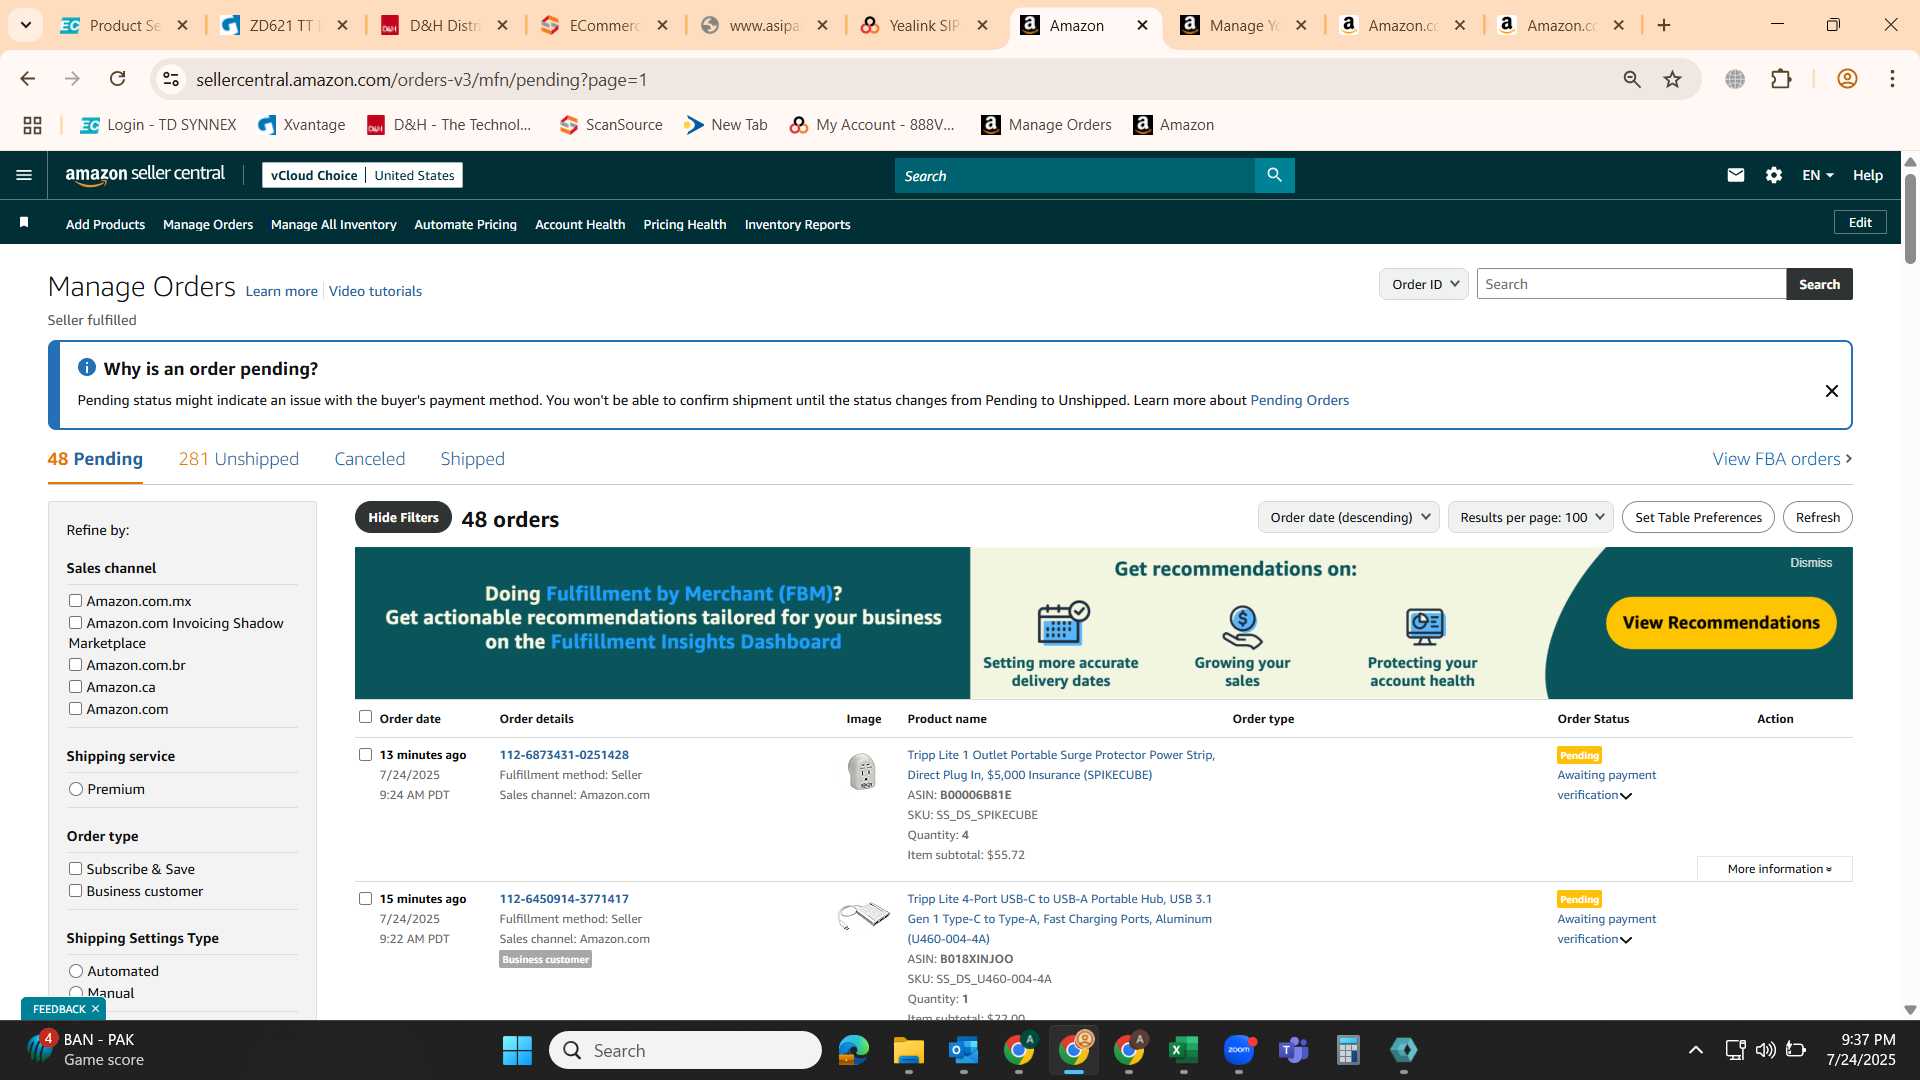Open the browser tab search chevron

click(x=26, y=25)
